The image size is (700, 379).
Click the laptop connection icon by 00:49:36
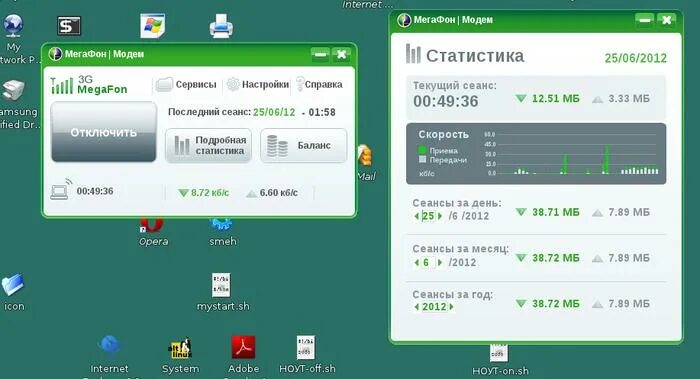[x=61, y=189]
